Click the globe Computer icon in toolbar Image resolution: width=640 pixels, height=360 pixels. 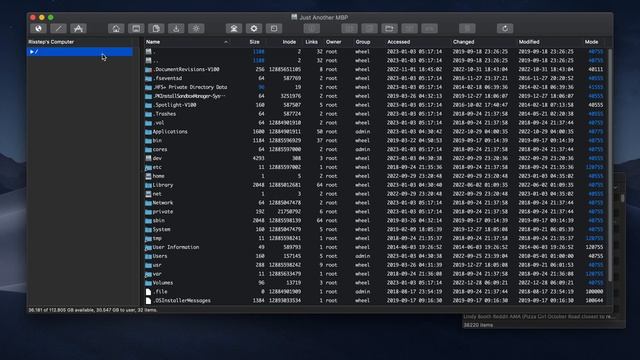click(x=38, y=28)
